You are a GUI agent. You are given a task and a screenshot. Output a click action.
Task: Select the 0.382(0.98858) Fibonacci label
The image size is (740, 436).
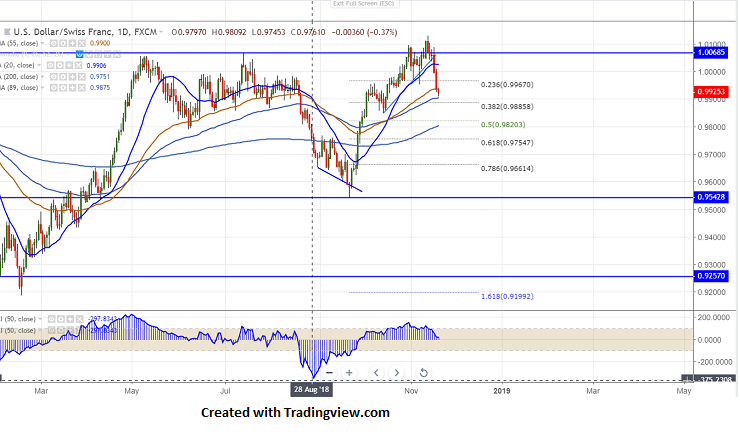click(507, 107)
